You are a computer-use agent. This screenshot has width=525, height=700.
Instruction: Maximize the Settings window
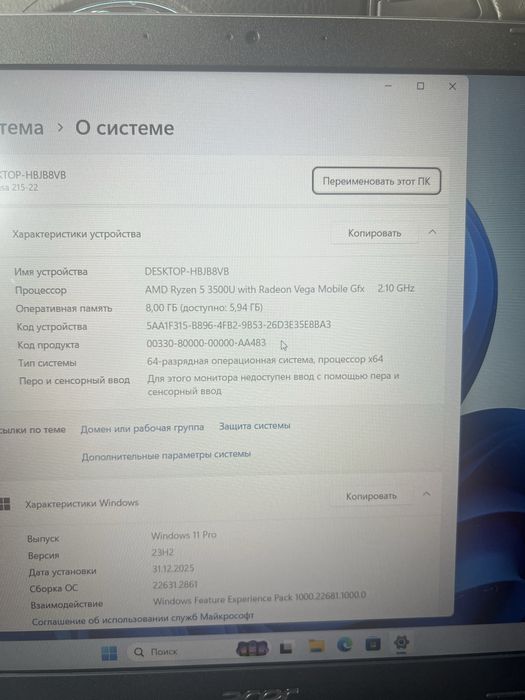pyautogui.click(x=420, y=86)
